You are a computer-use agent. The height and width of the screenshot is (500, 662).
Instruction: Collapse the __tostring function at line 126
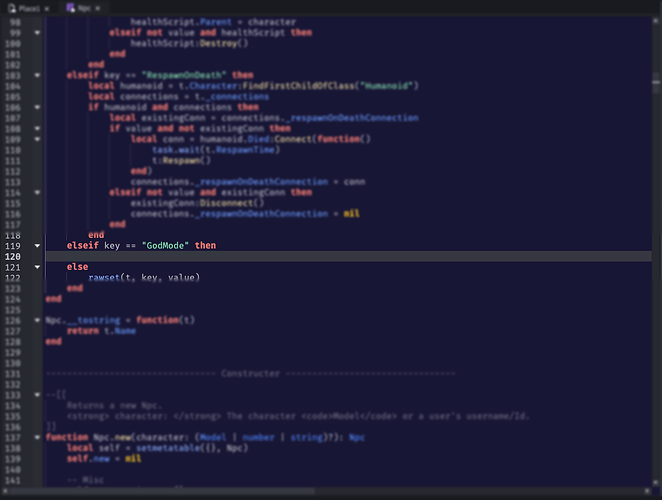[37, 320]
